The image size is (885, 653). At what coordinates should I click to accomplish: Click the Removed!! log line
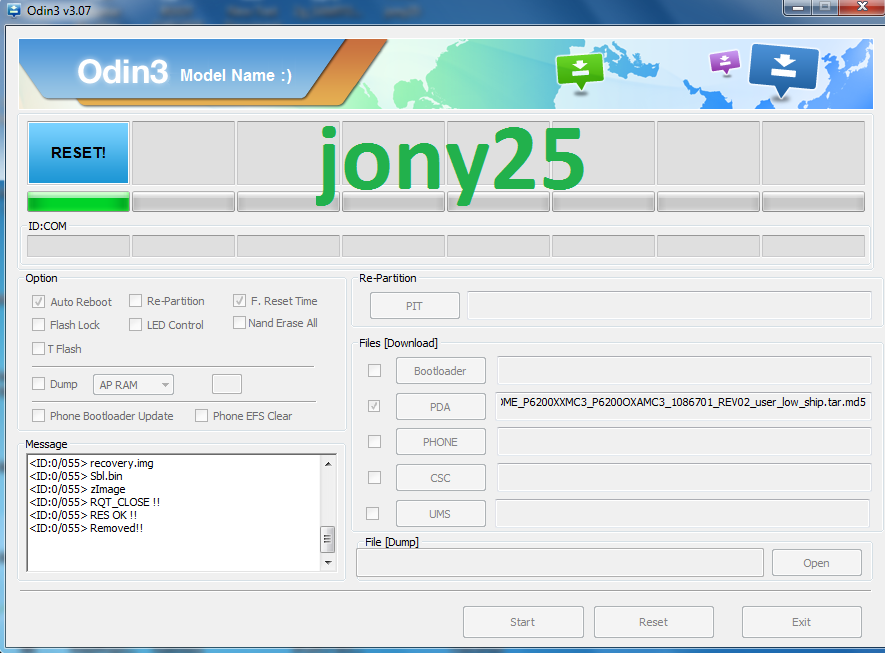(86, 528)
